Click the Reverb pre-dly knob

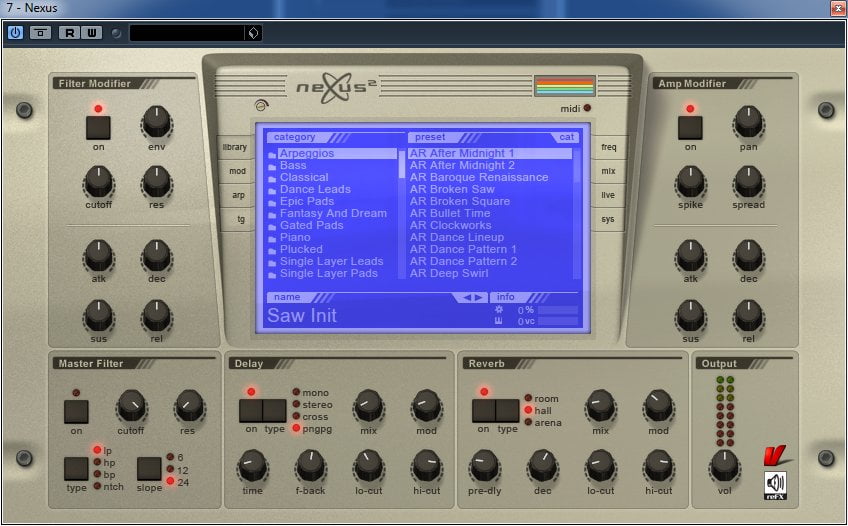coord(484,466)
